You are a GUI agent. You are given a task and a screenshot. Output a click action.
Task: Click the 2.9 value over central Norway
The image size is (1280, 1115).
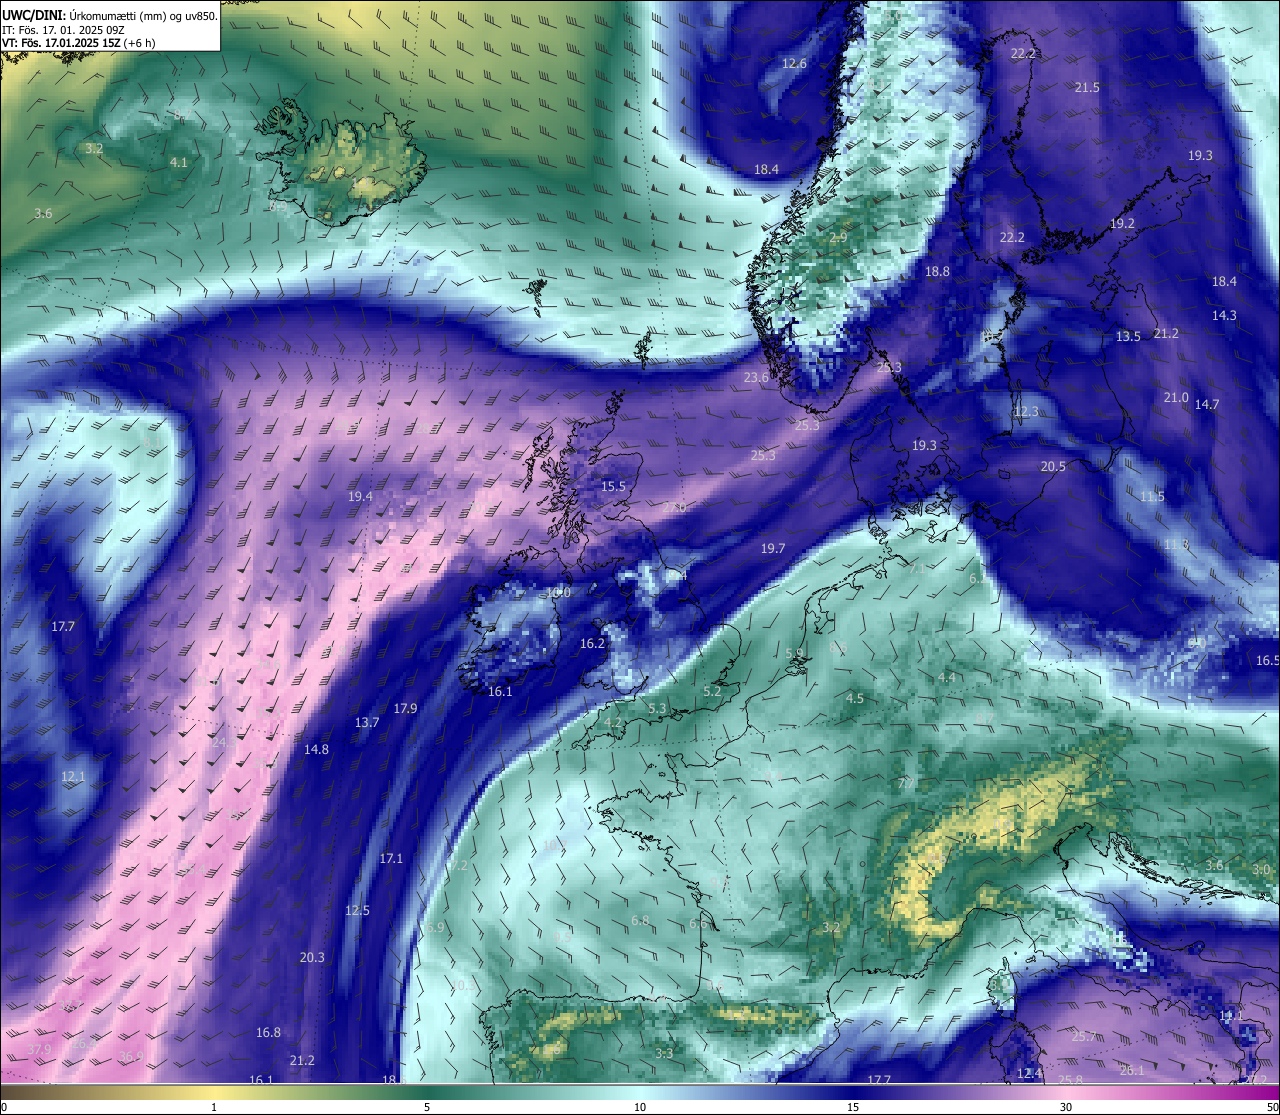pos(838,238)
